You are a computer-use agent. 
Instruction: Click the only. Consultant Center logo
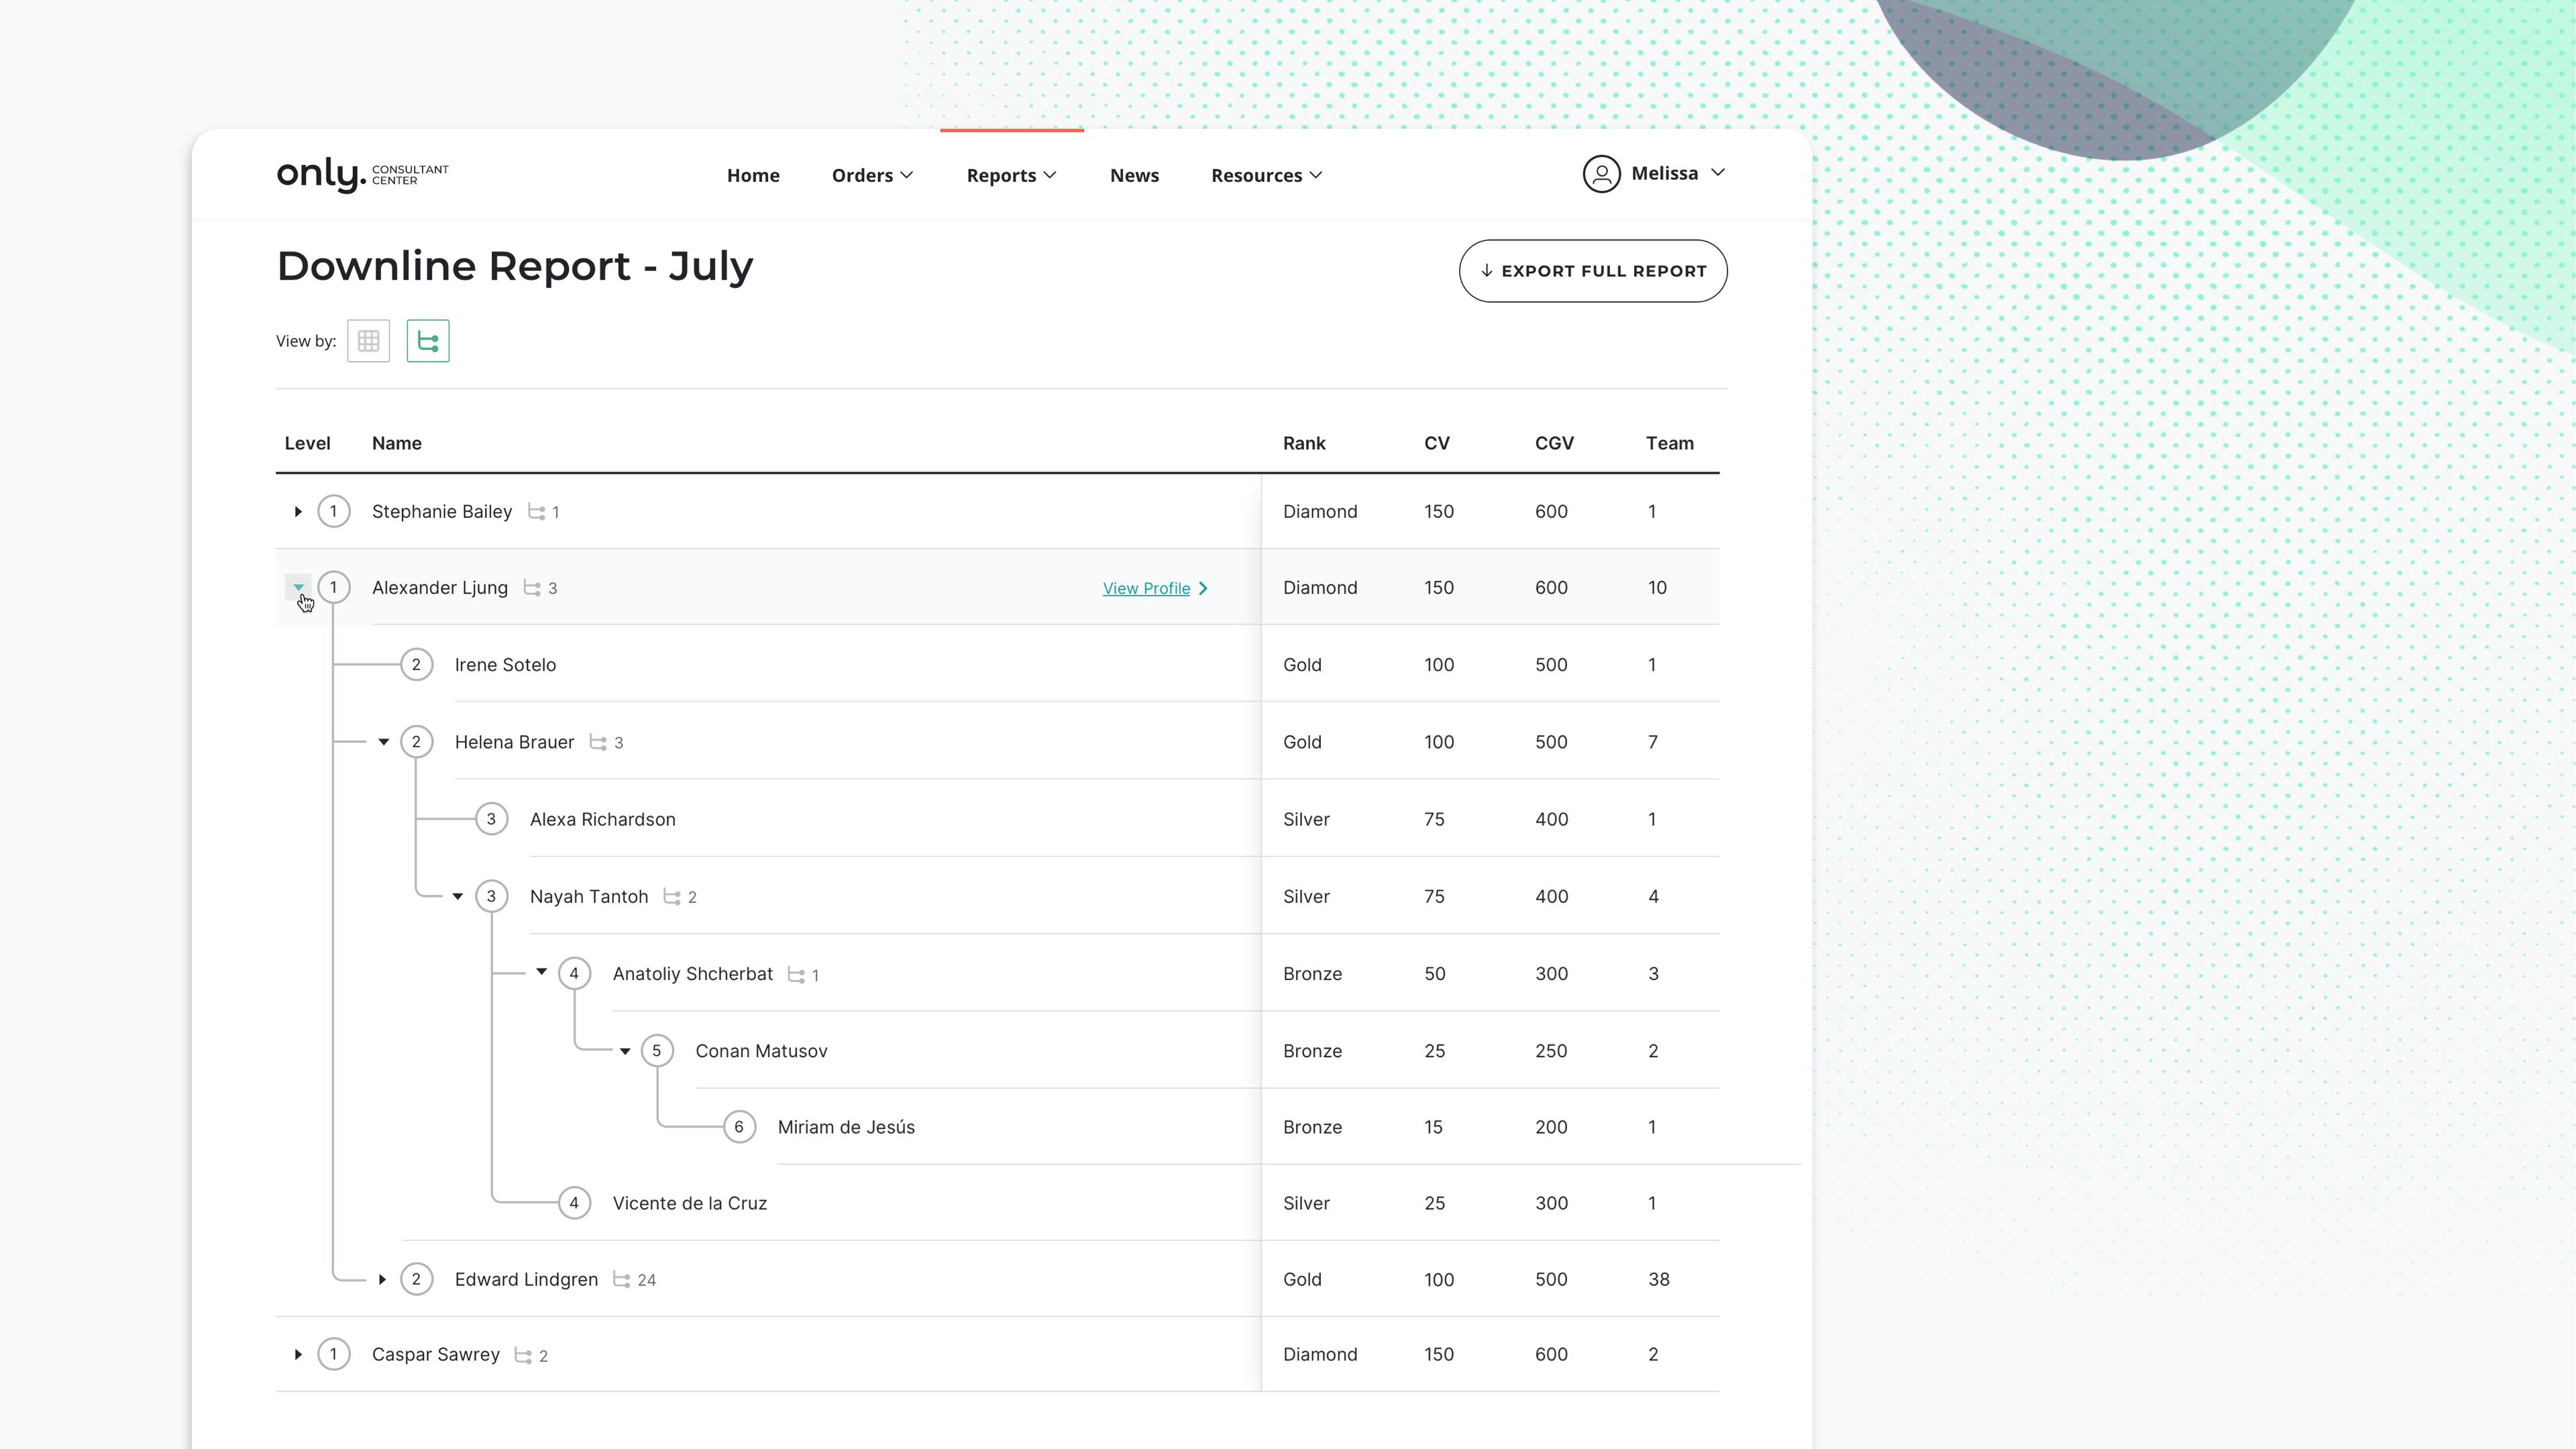[x=361, y=175]
